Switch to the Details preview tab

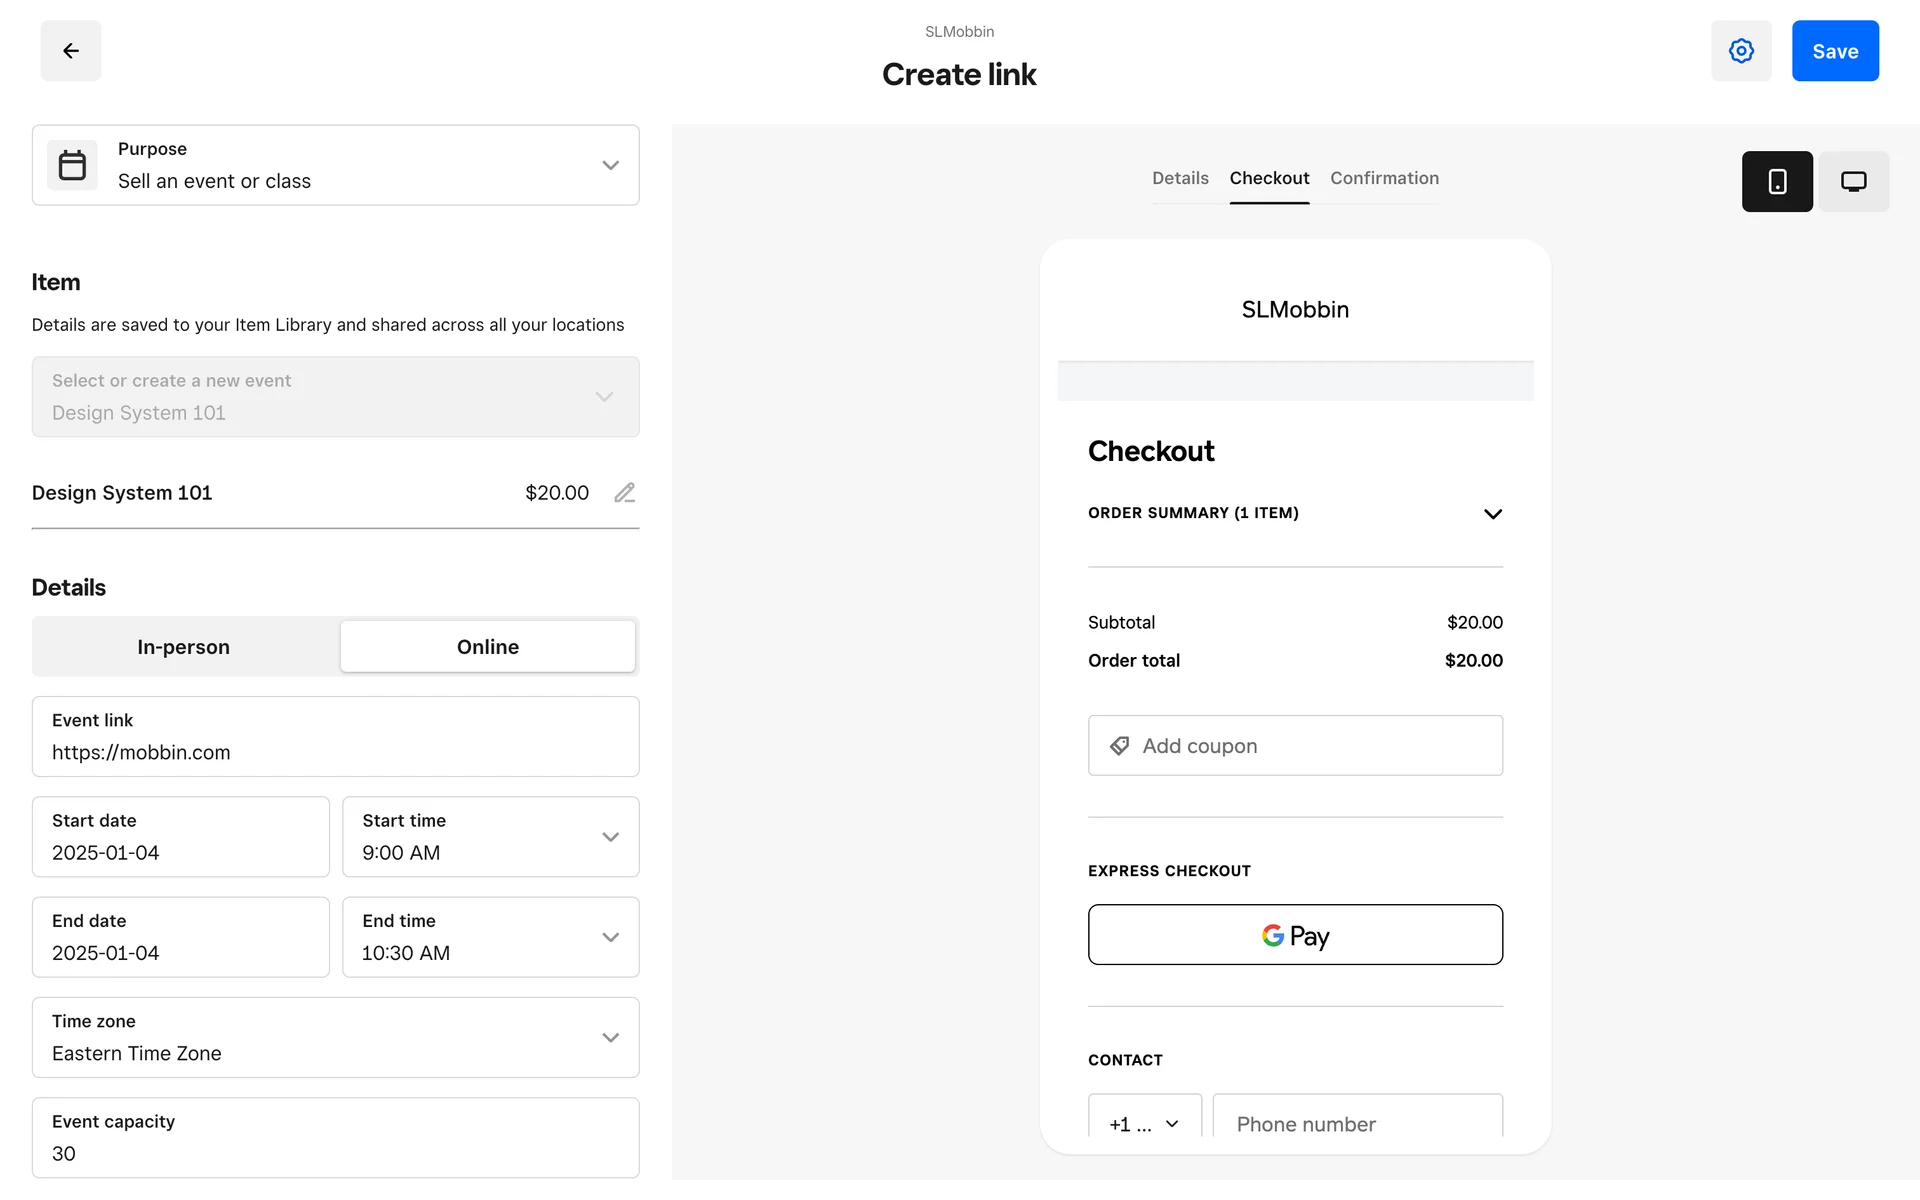pyautogui.click(x=1180, y=178)
